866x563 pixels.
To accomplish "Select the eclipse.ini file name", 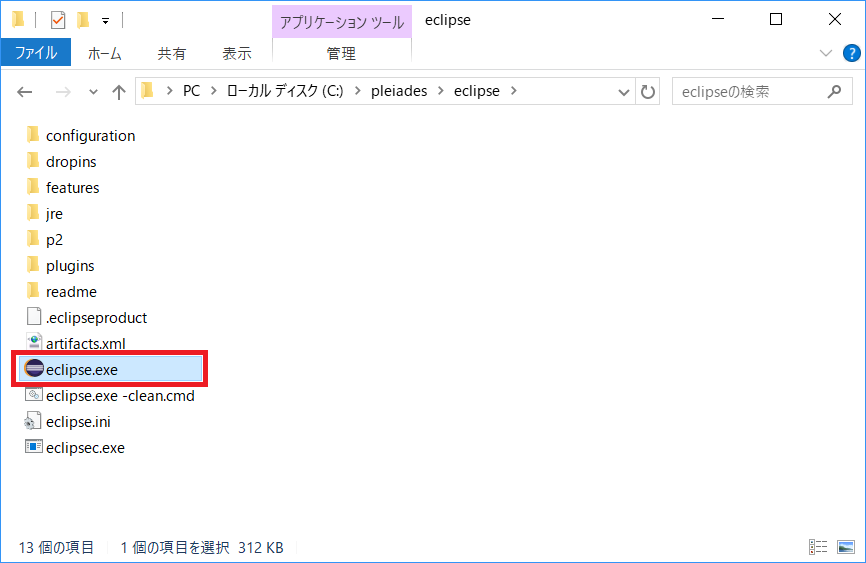I will (78, 422).
